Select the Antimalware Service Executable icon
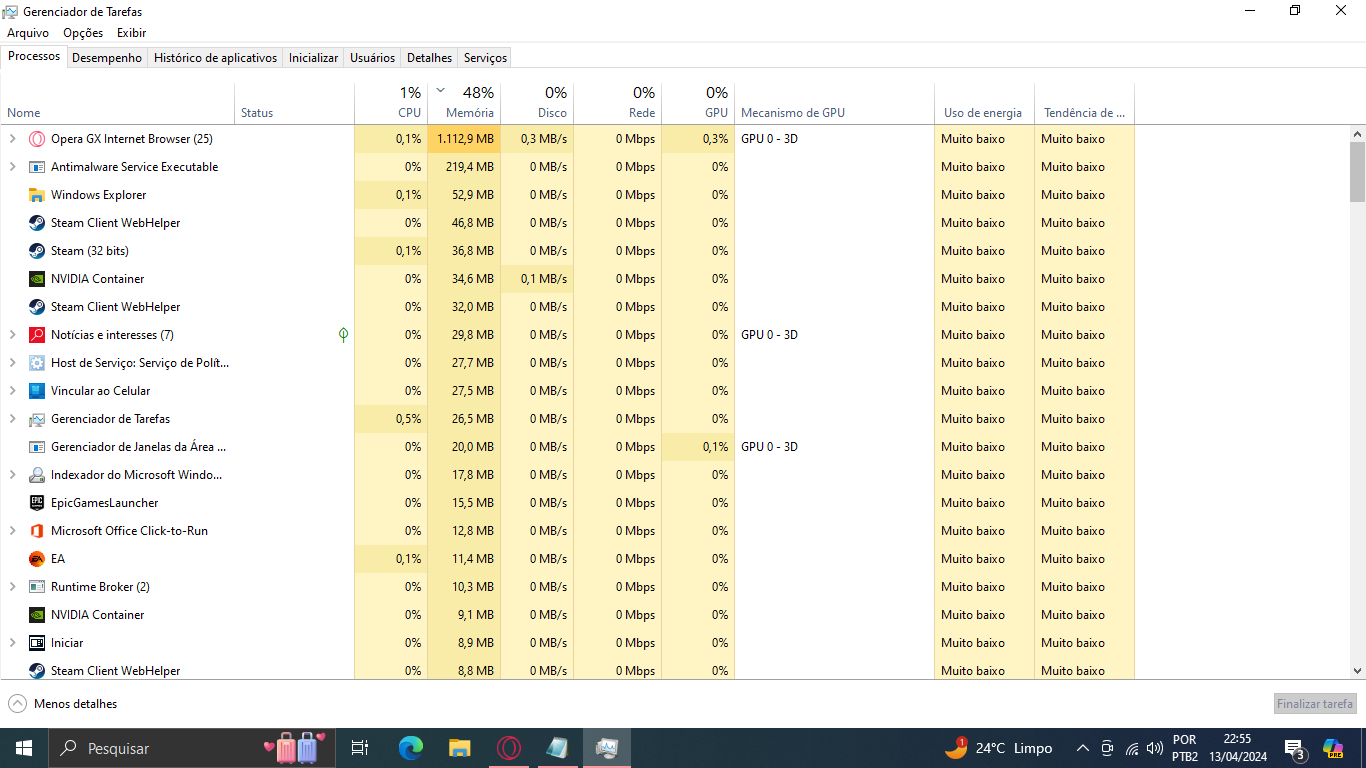The height and width of the screenshot is (768, 1366). coord(37,167)
